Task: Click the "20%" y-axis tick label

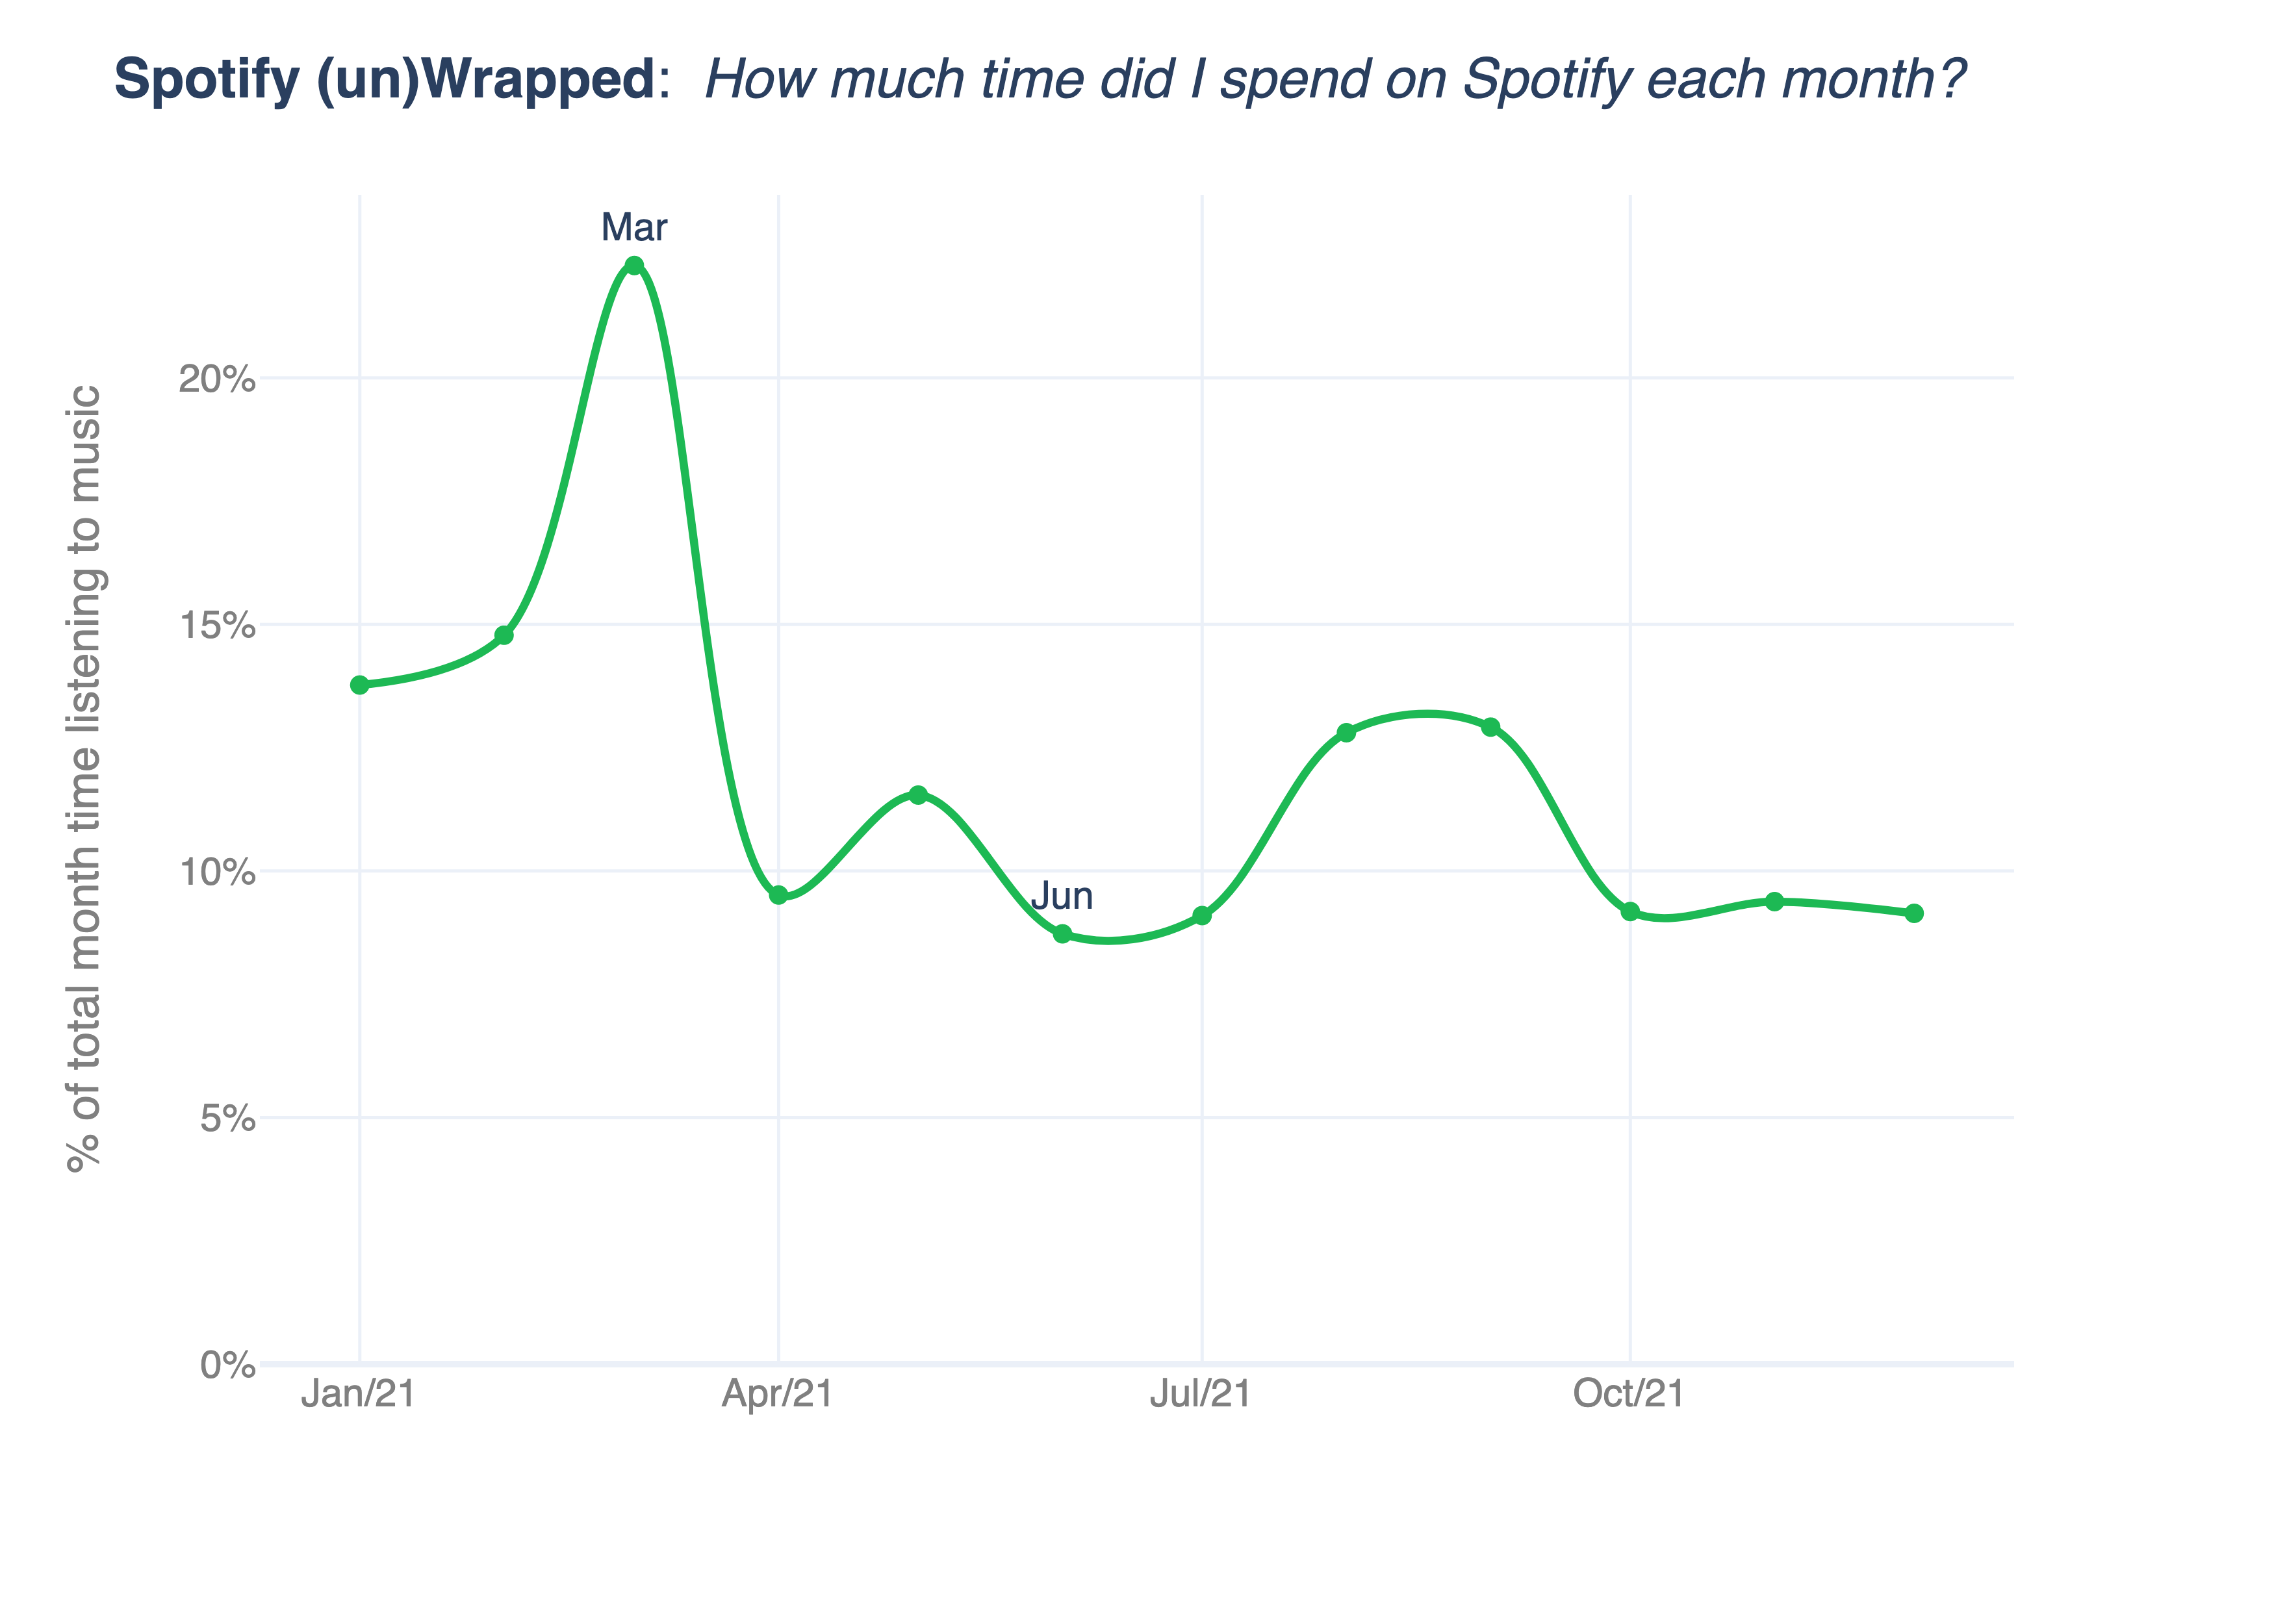Action: tap(217, 380)
